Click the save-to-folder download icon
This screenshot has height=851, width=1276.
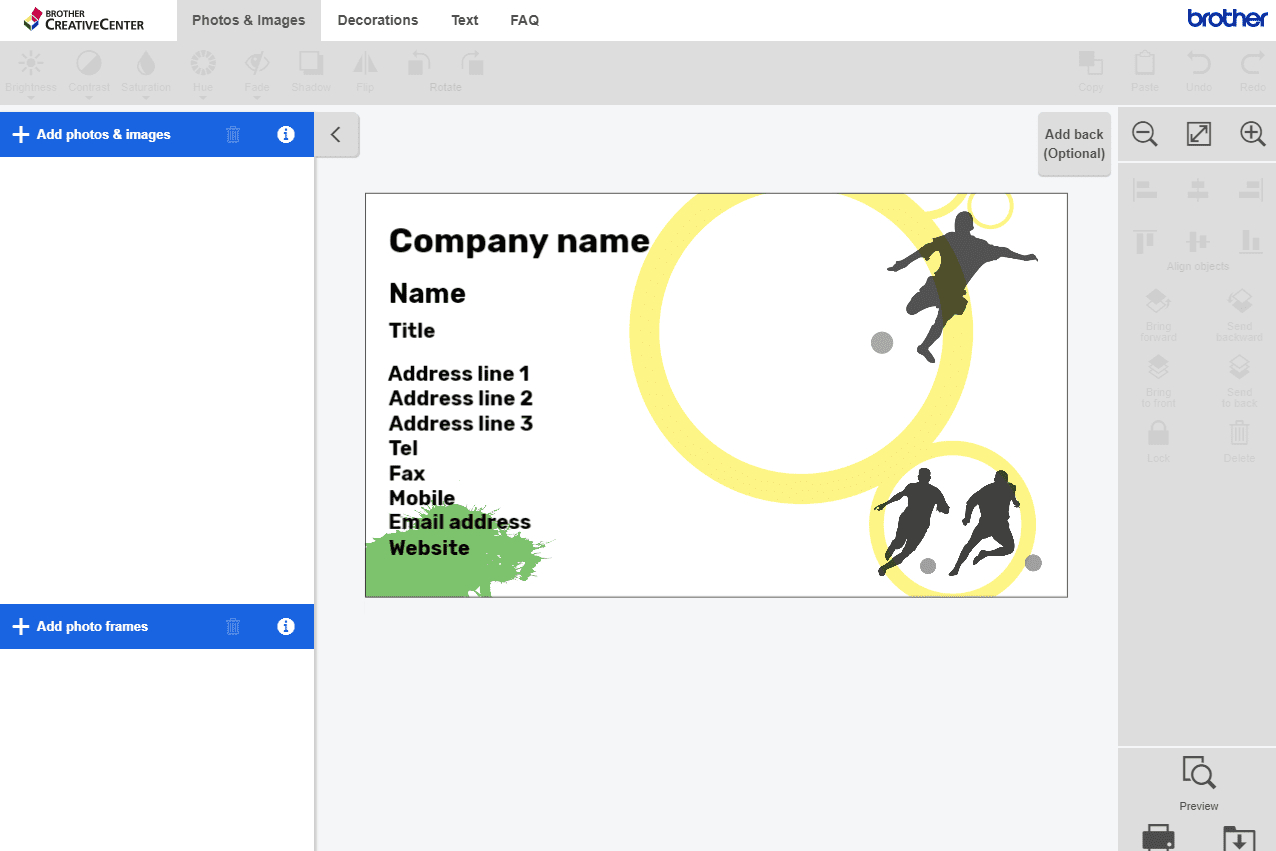pyautogui.click(x=1238, y=838)
